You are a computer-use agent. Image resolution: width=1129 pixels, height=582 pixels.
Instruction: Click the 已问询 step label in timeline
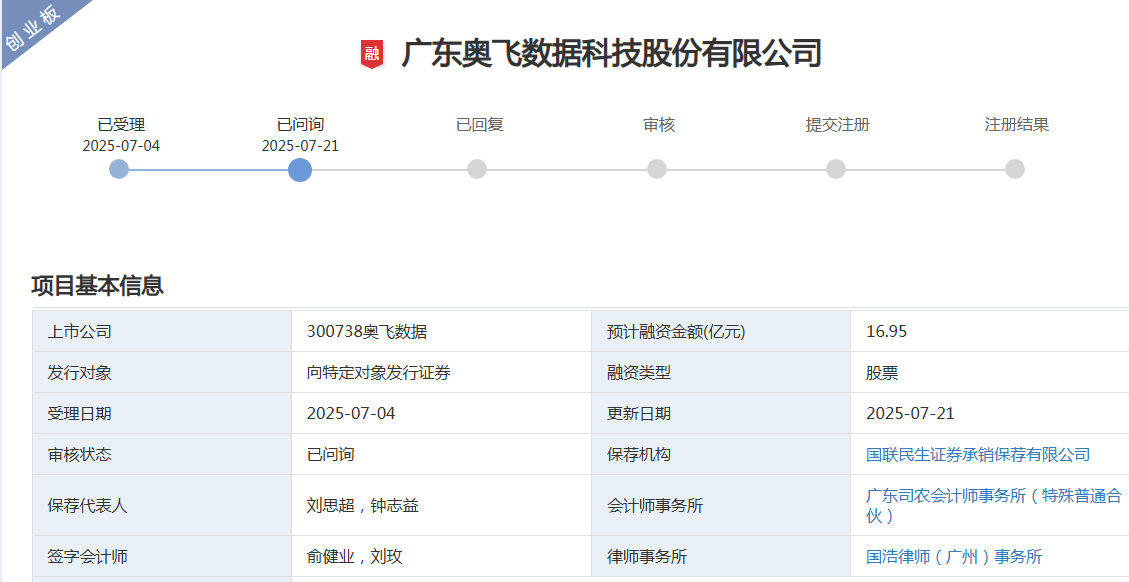click(x=300, y=125)
